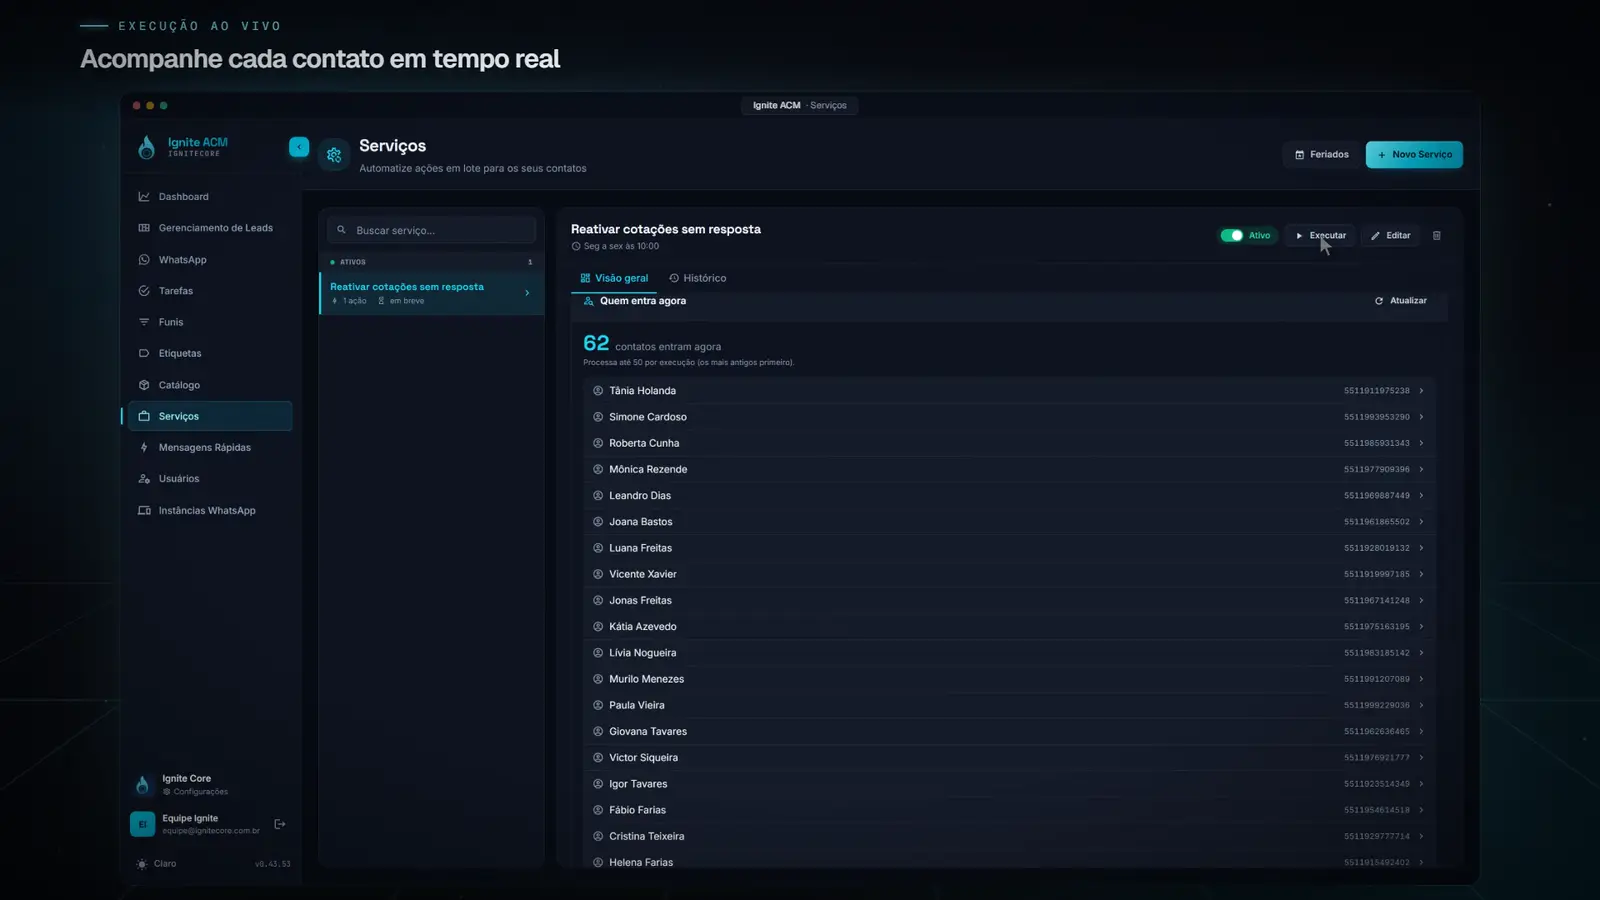
Task: Select the Visão geral tab
Action: [x=614, y=278]
